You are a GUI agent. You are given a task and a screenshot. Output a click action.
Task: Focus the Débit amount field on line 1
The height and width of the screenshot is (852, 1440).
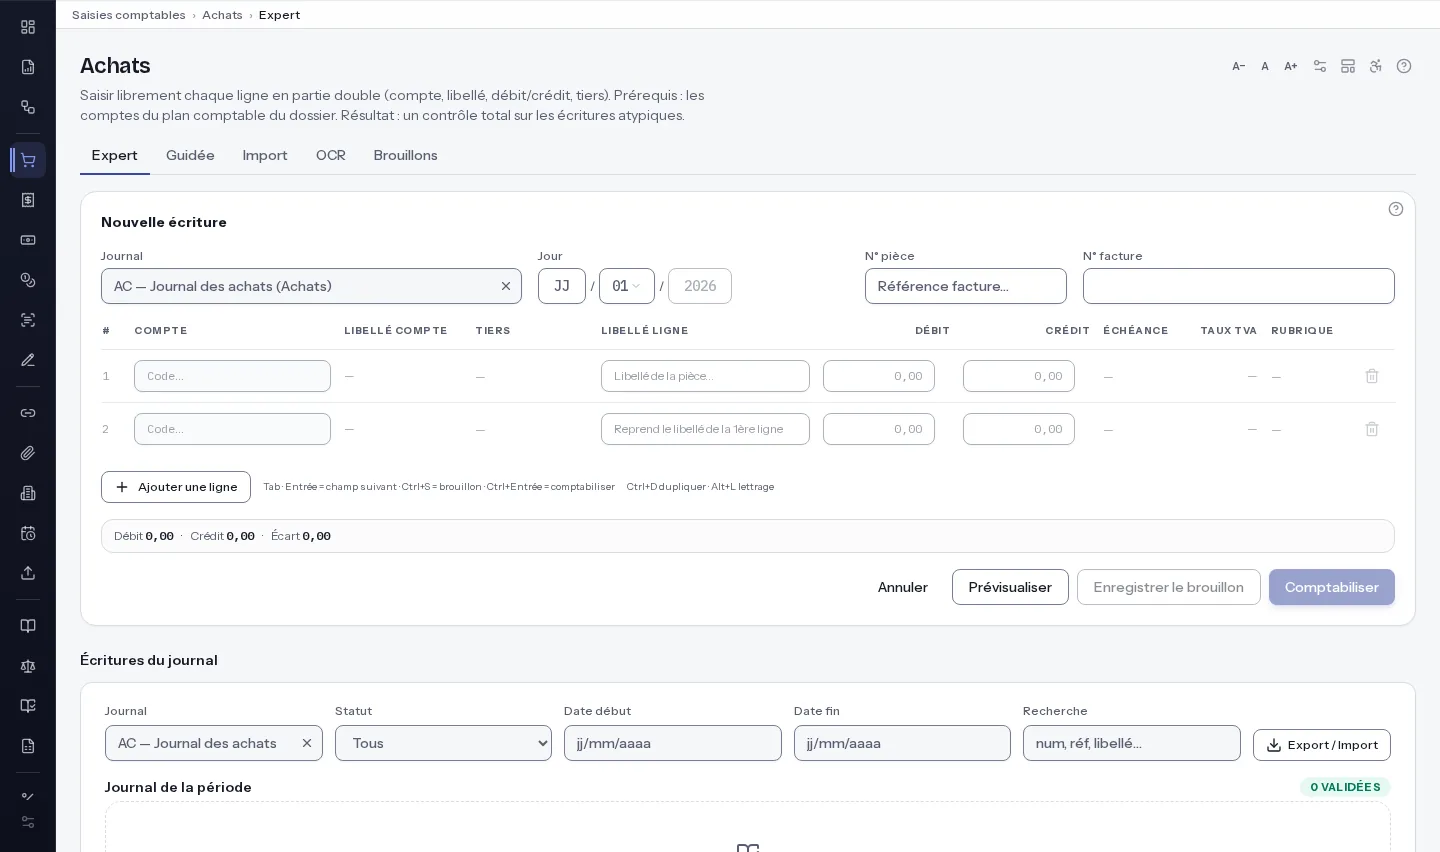click(879, 376)
